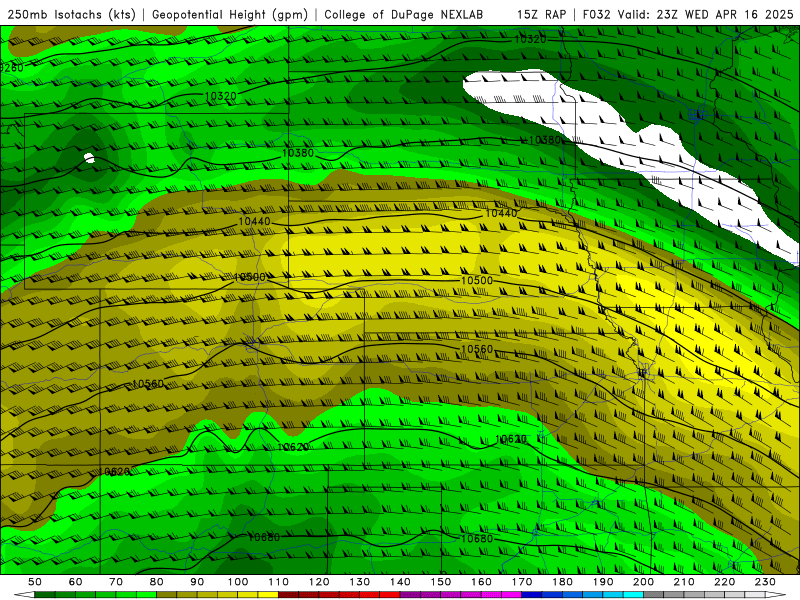The width and height of the screenshot is (800, 600).
Task: Click the '200' legend value
Action: [644, 582]
